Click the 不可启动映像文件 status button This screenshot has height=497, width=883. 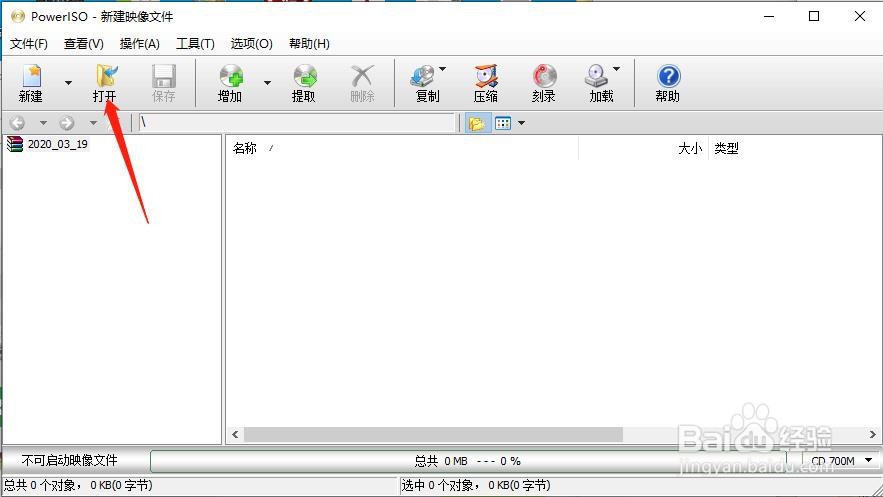(70, 460)
